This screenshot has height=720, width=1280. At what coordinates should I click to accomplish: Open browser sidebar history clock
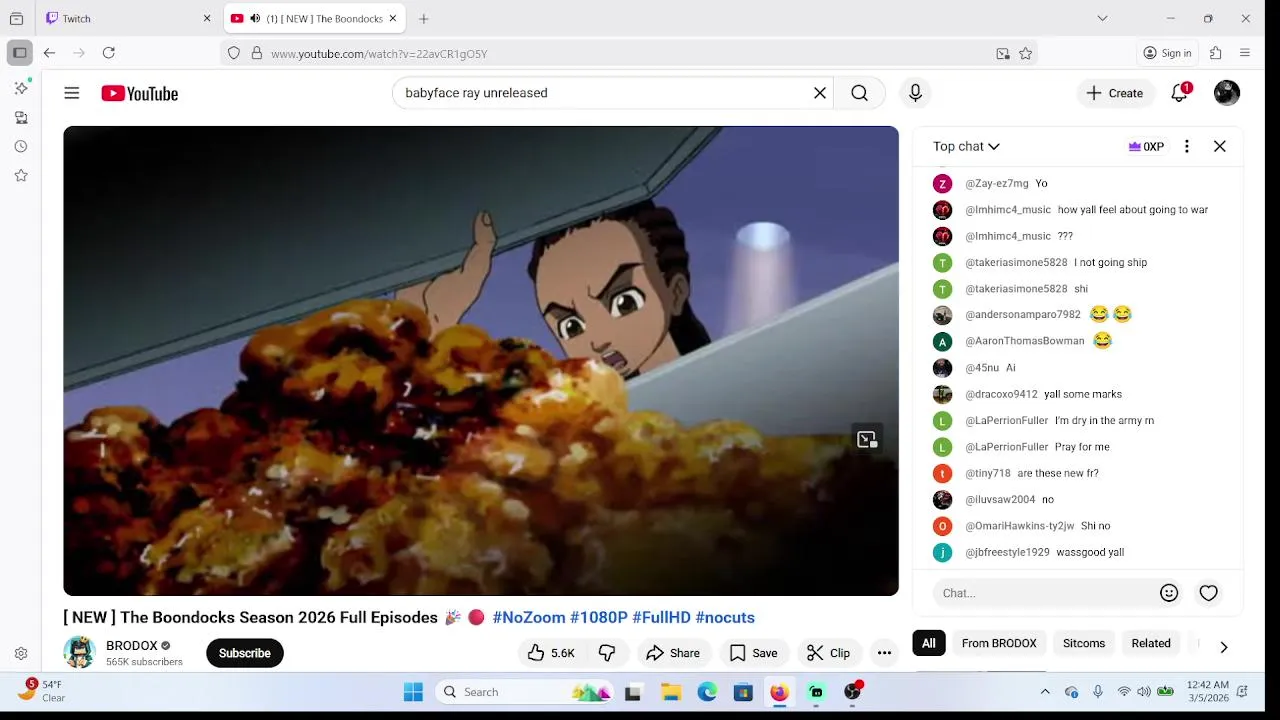(x=21, y=146)
